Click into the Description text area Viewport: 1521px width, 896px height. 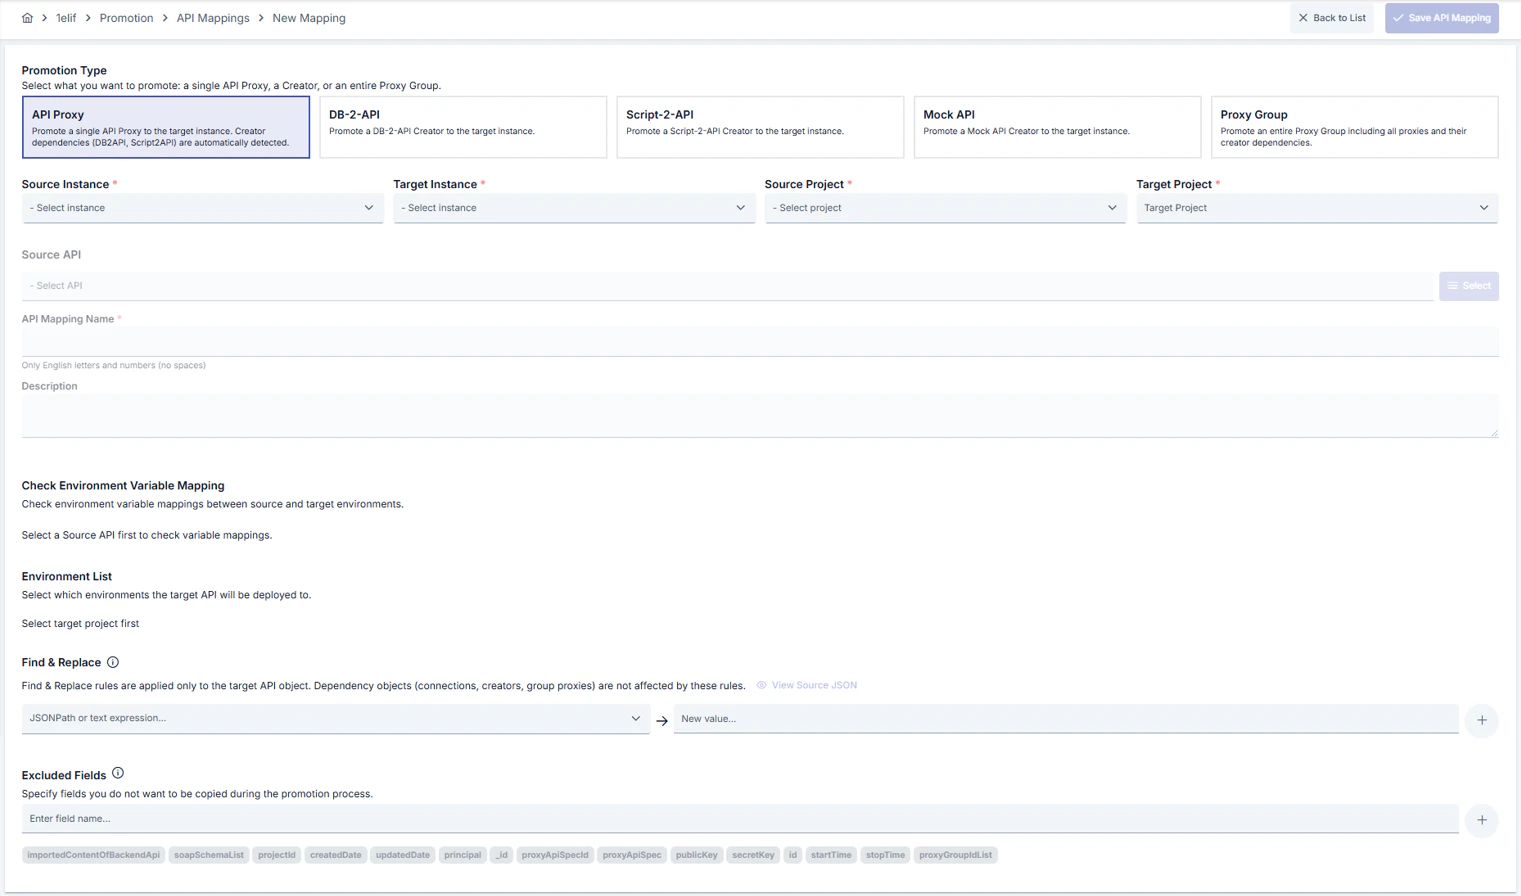pyautogui.click(x=760, y=416)
